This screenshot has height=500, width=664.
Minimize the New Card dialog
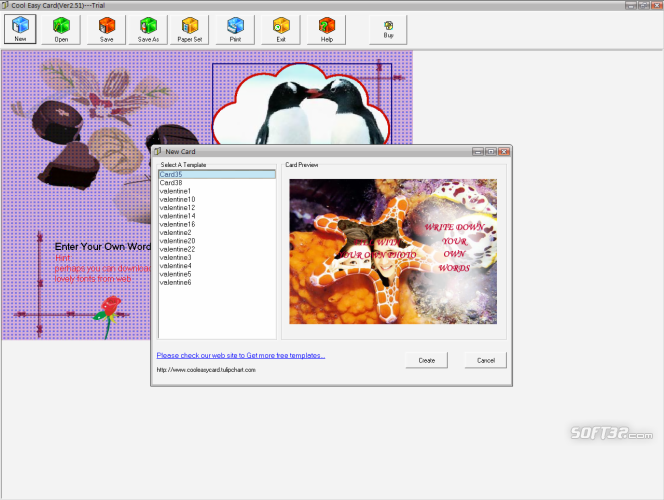point(478,152)
